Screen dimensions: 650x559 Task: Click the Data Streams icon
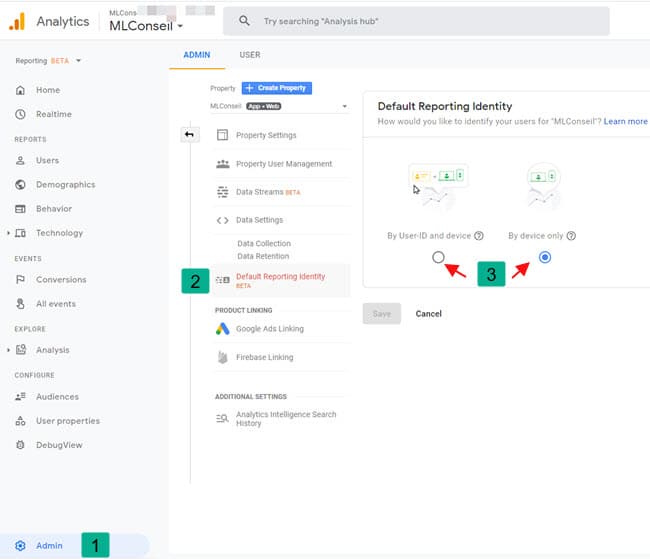click(x=223, y=192)
